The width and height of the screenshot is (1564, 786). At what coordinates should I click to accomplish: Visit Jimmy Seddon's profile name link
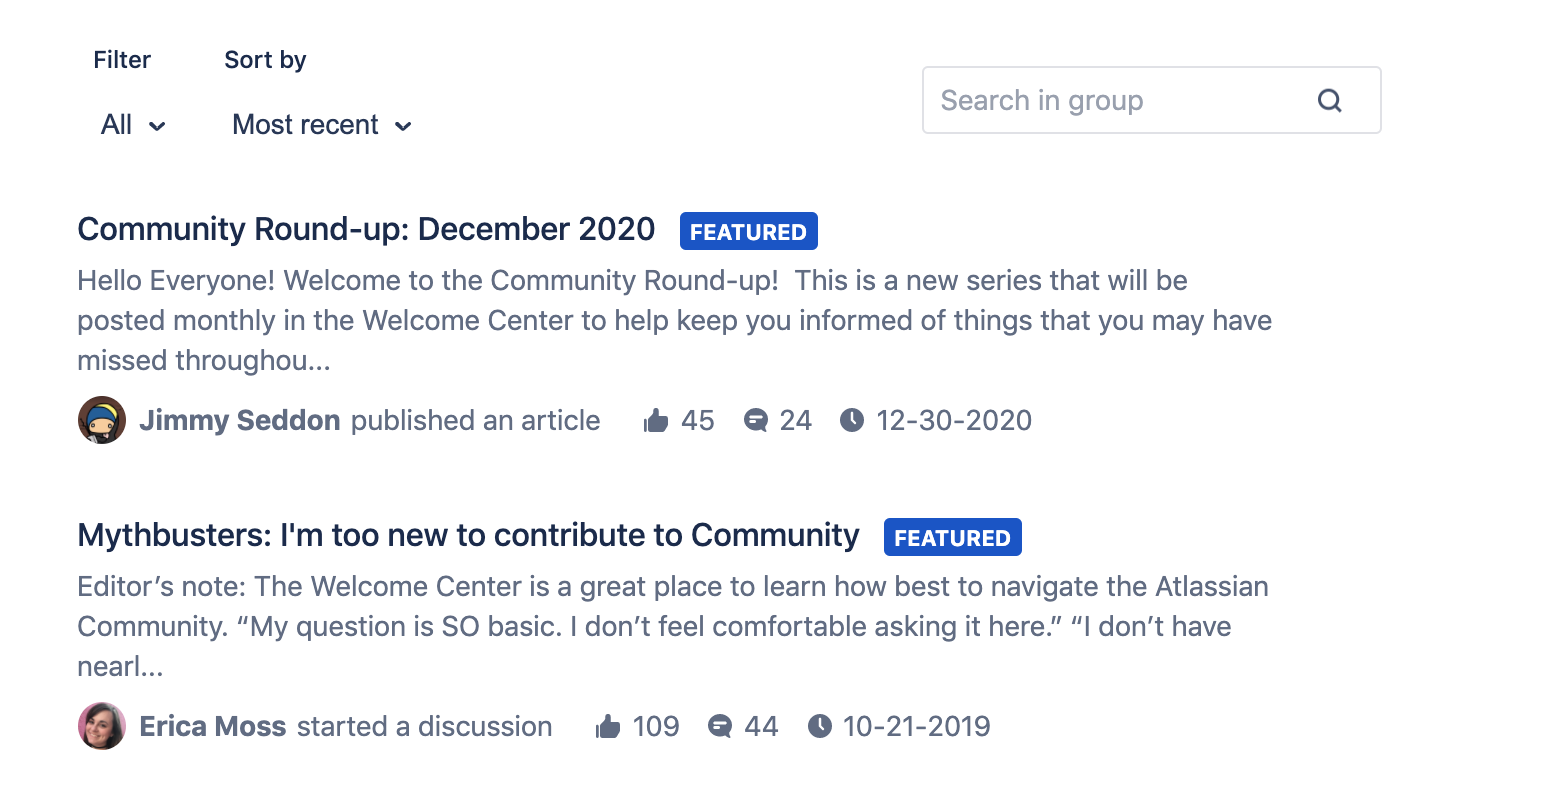[240, 420]
